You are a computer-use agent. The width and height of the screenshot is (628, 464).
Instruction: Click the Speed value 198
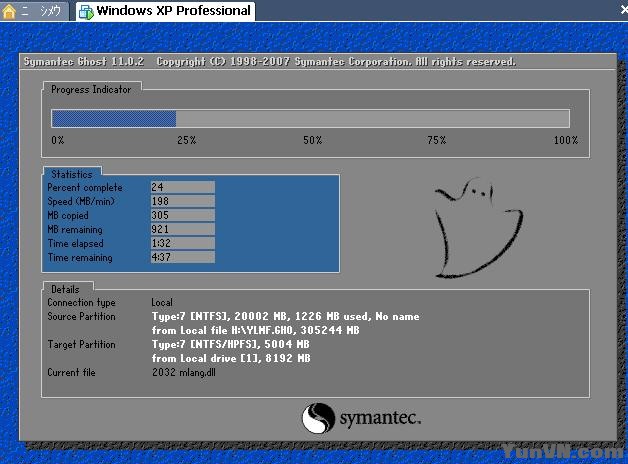(183, 201)
